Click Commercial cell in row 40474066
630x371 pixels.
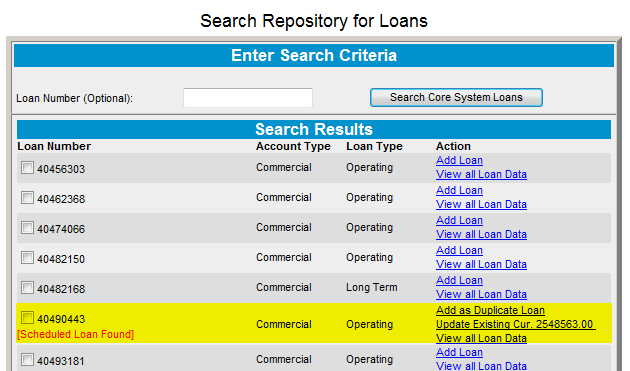pyautogui.click(x=284, y=228)
